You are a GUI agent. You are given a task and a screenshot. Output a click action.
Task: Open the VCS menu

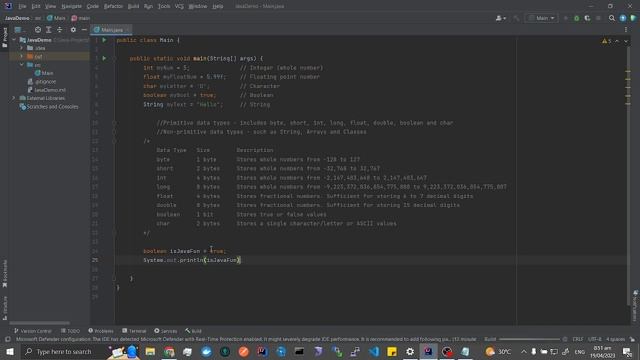[179, 6]
